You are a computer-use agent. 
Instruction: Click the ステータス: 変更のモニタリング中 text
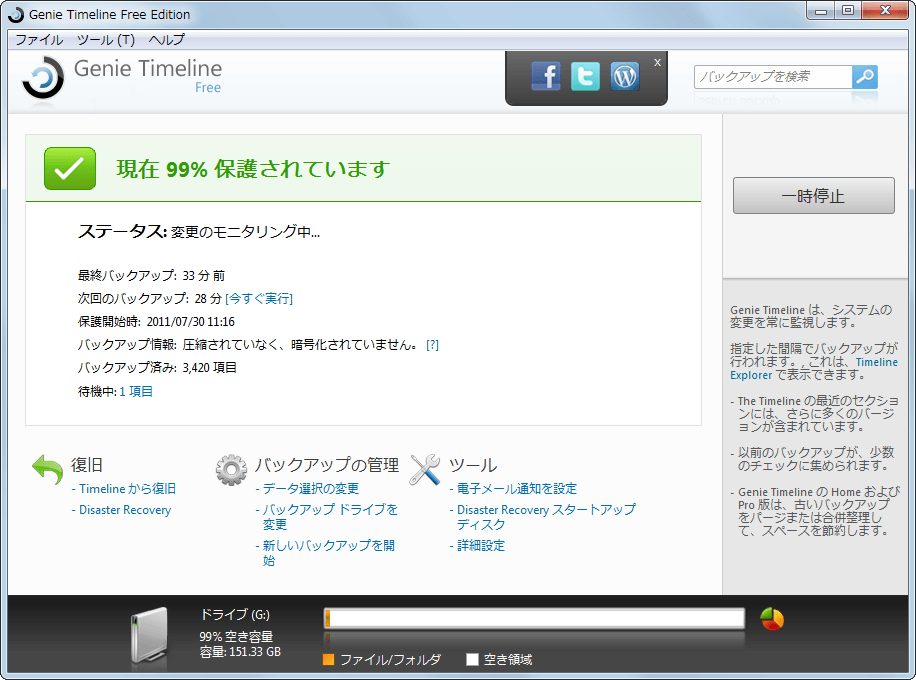tap(199, 231)
